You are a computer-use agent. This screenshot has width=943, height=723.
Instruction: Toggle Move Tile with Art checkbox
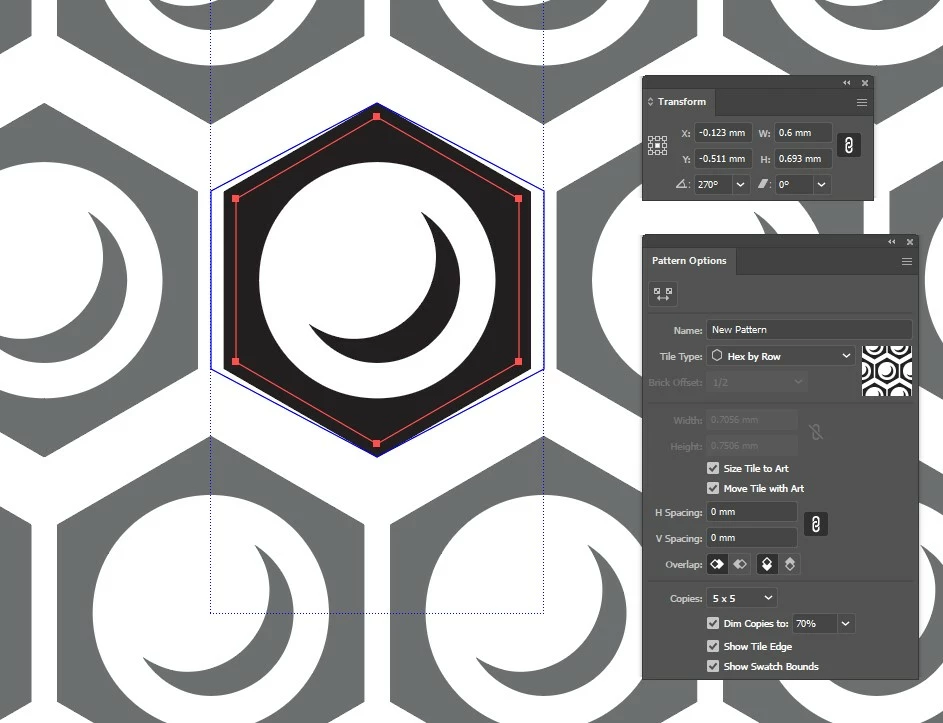[713, 488]
